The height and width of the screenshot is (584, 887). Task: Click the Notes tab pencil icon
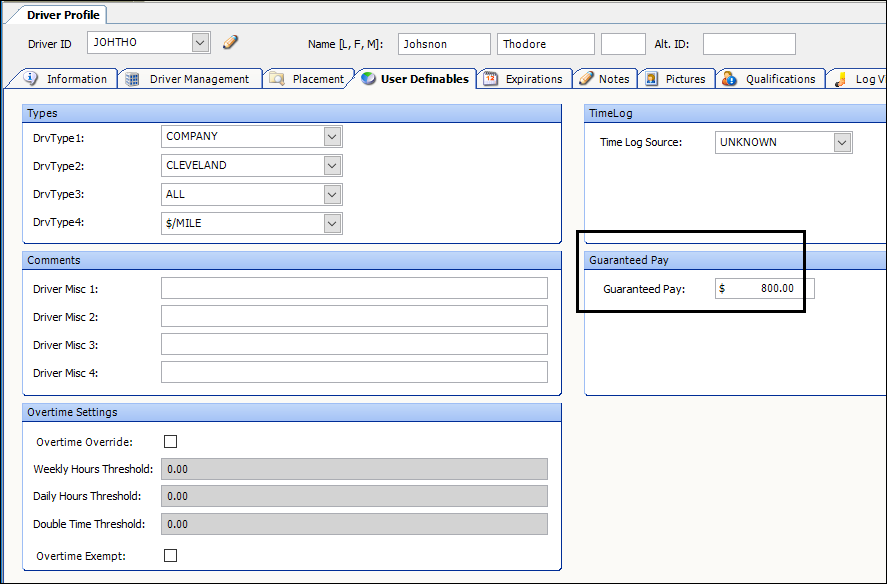click(586, 78)
